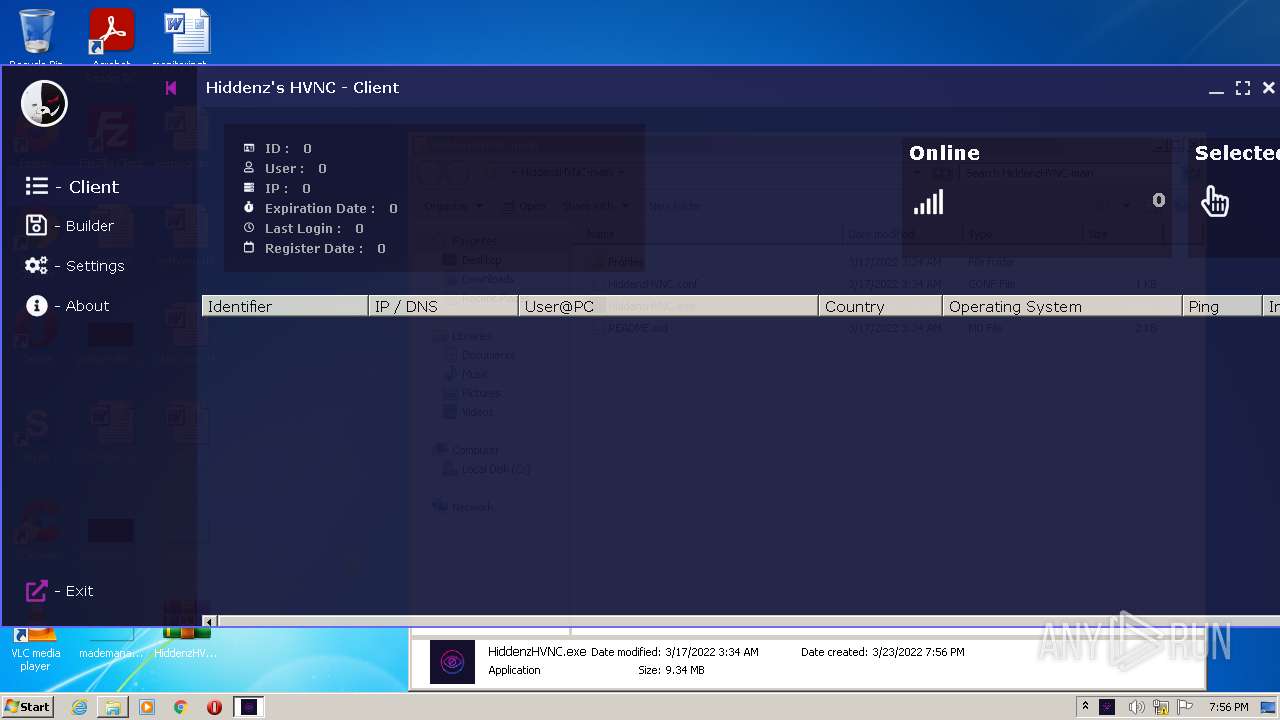Screen dimensions: 1280x720
Task: Click the stopwatch icon next to Expiration Date
Action: [x=249, y=208]
